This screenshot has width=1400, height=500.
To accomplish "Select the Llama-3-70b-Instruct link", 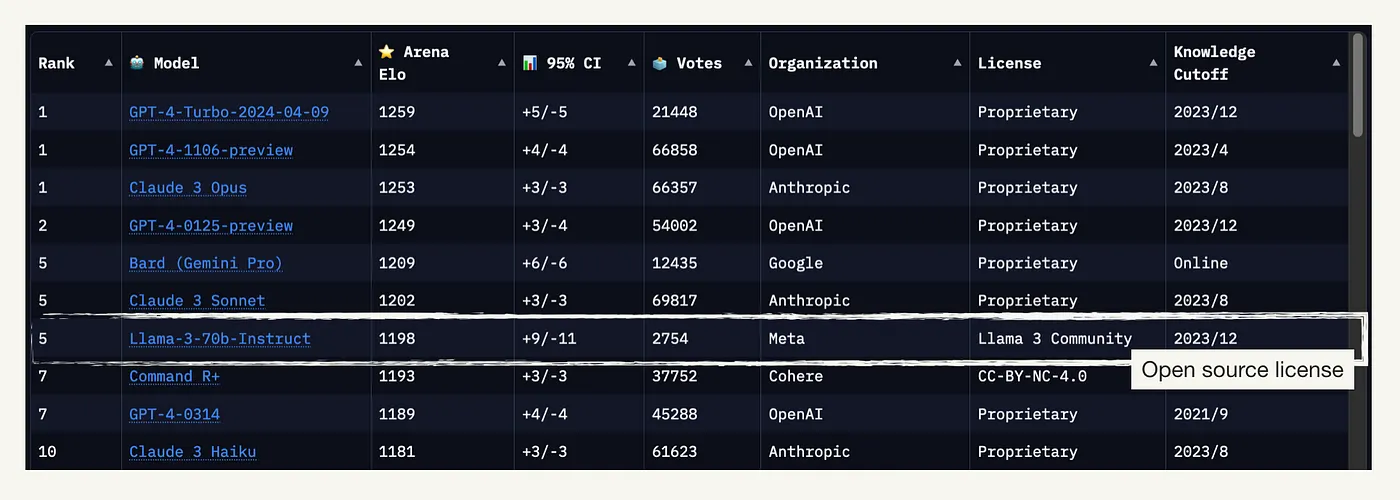I will click(x=220, y=339).
